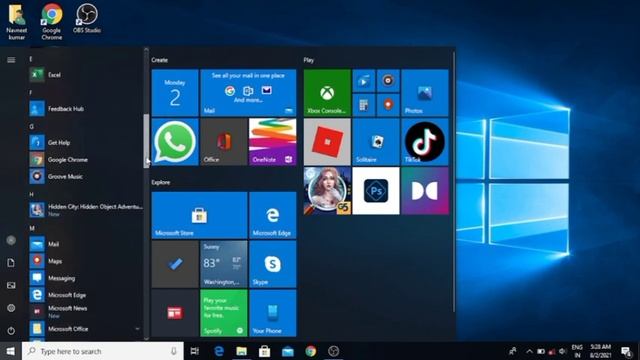
Task: Open the Calculator small tile
Action: tap(364, 105)
